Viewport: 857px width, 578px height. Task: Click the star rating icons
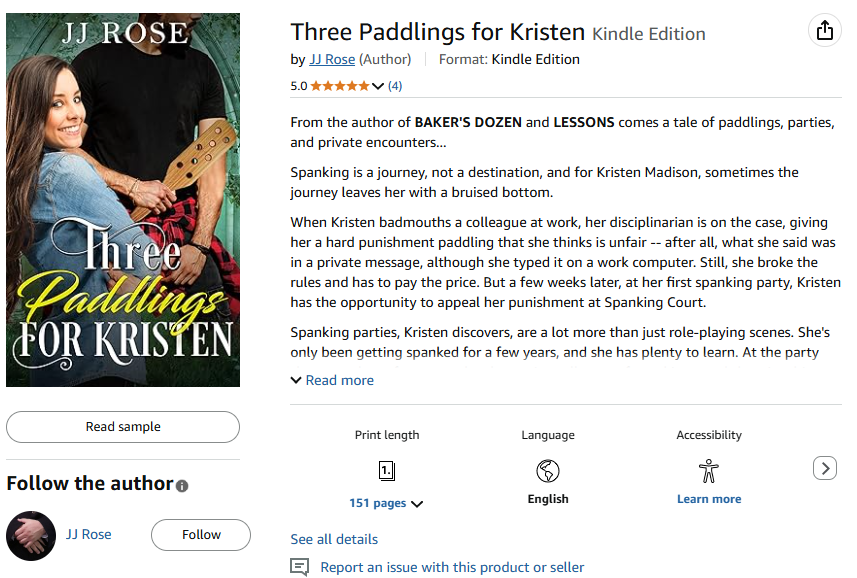pos(339,86)
